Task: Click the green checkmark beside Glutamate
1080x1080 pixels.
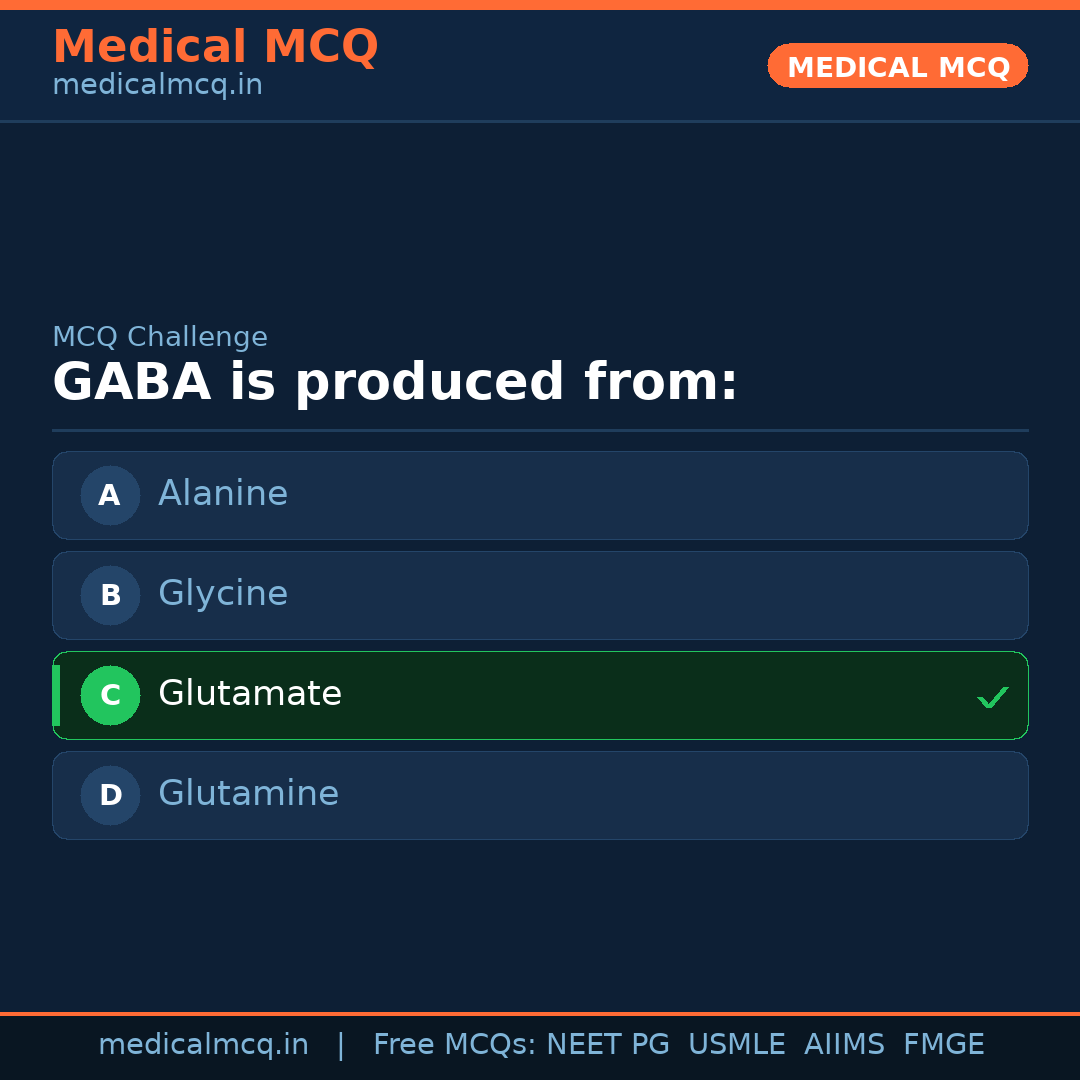Action: click(992, 697)
